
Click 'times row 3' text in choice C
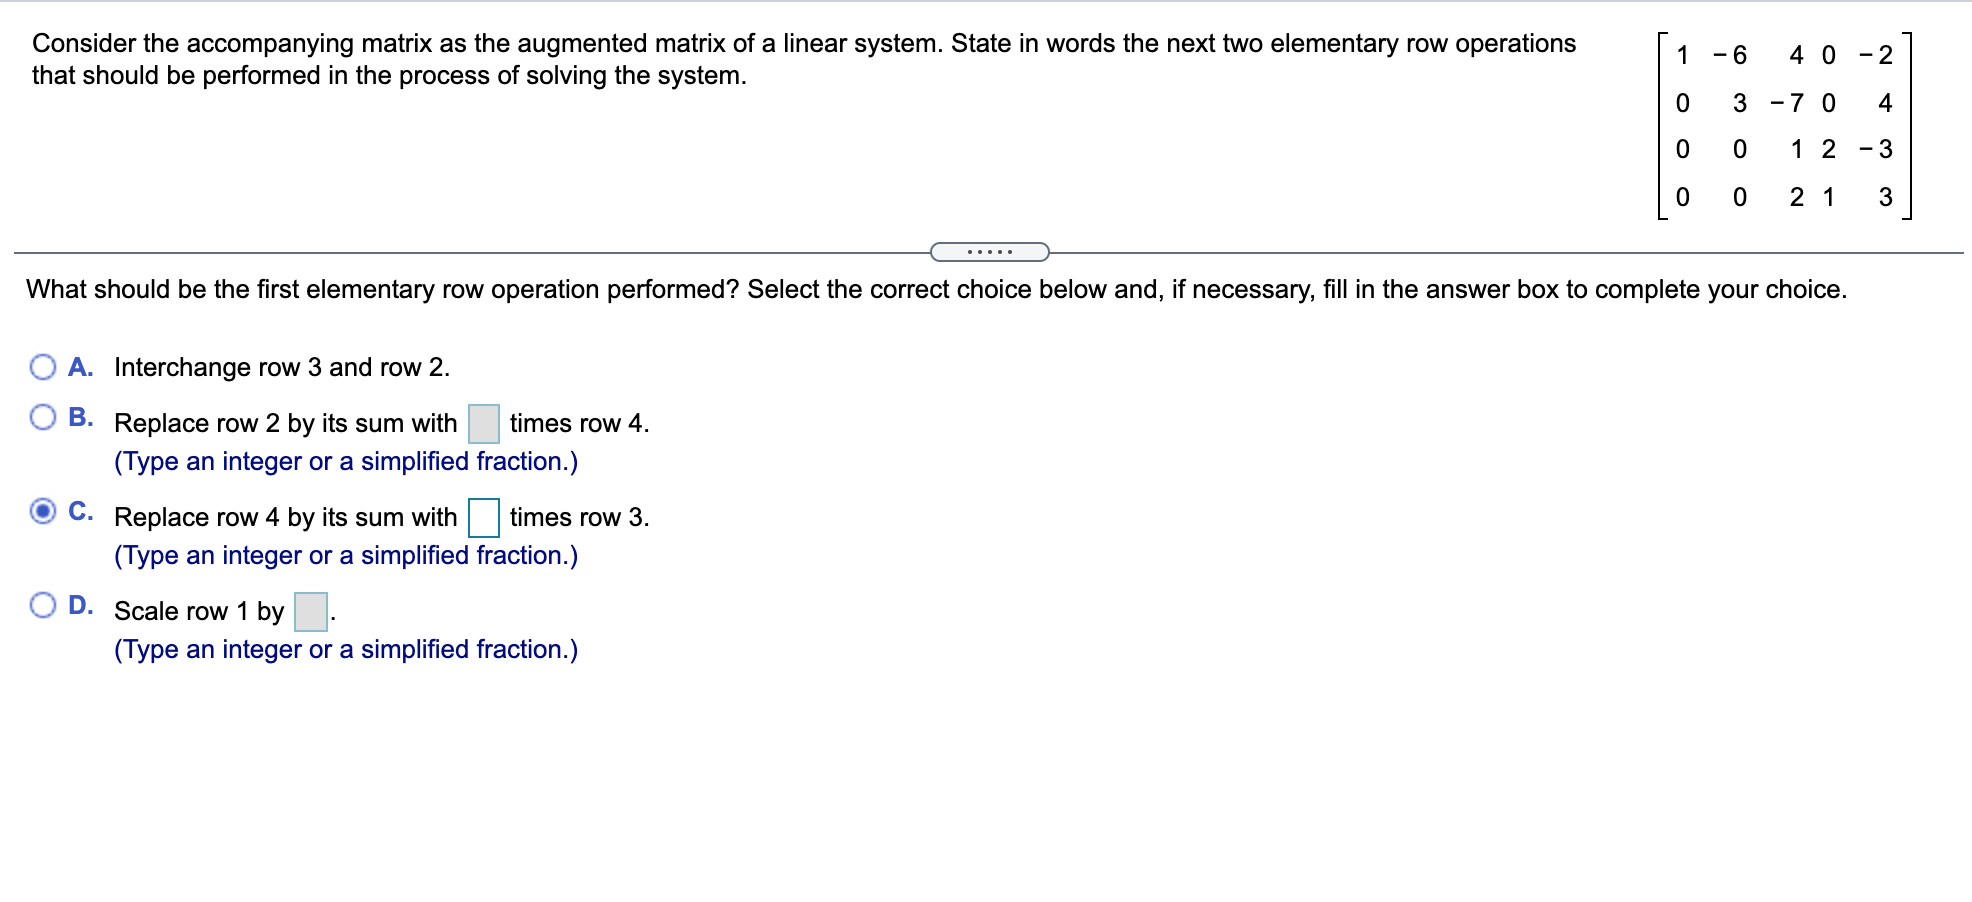tap(580, 518)
